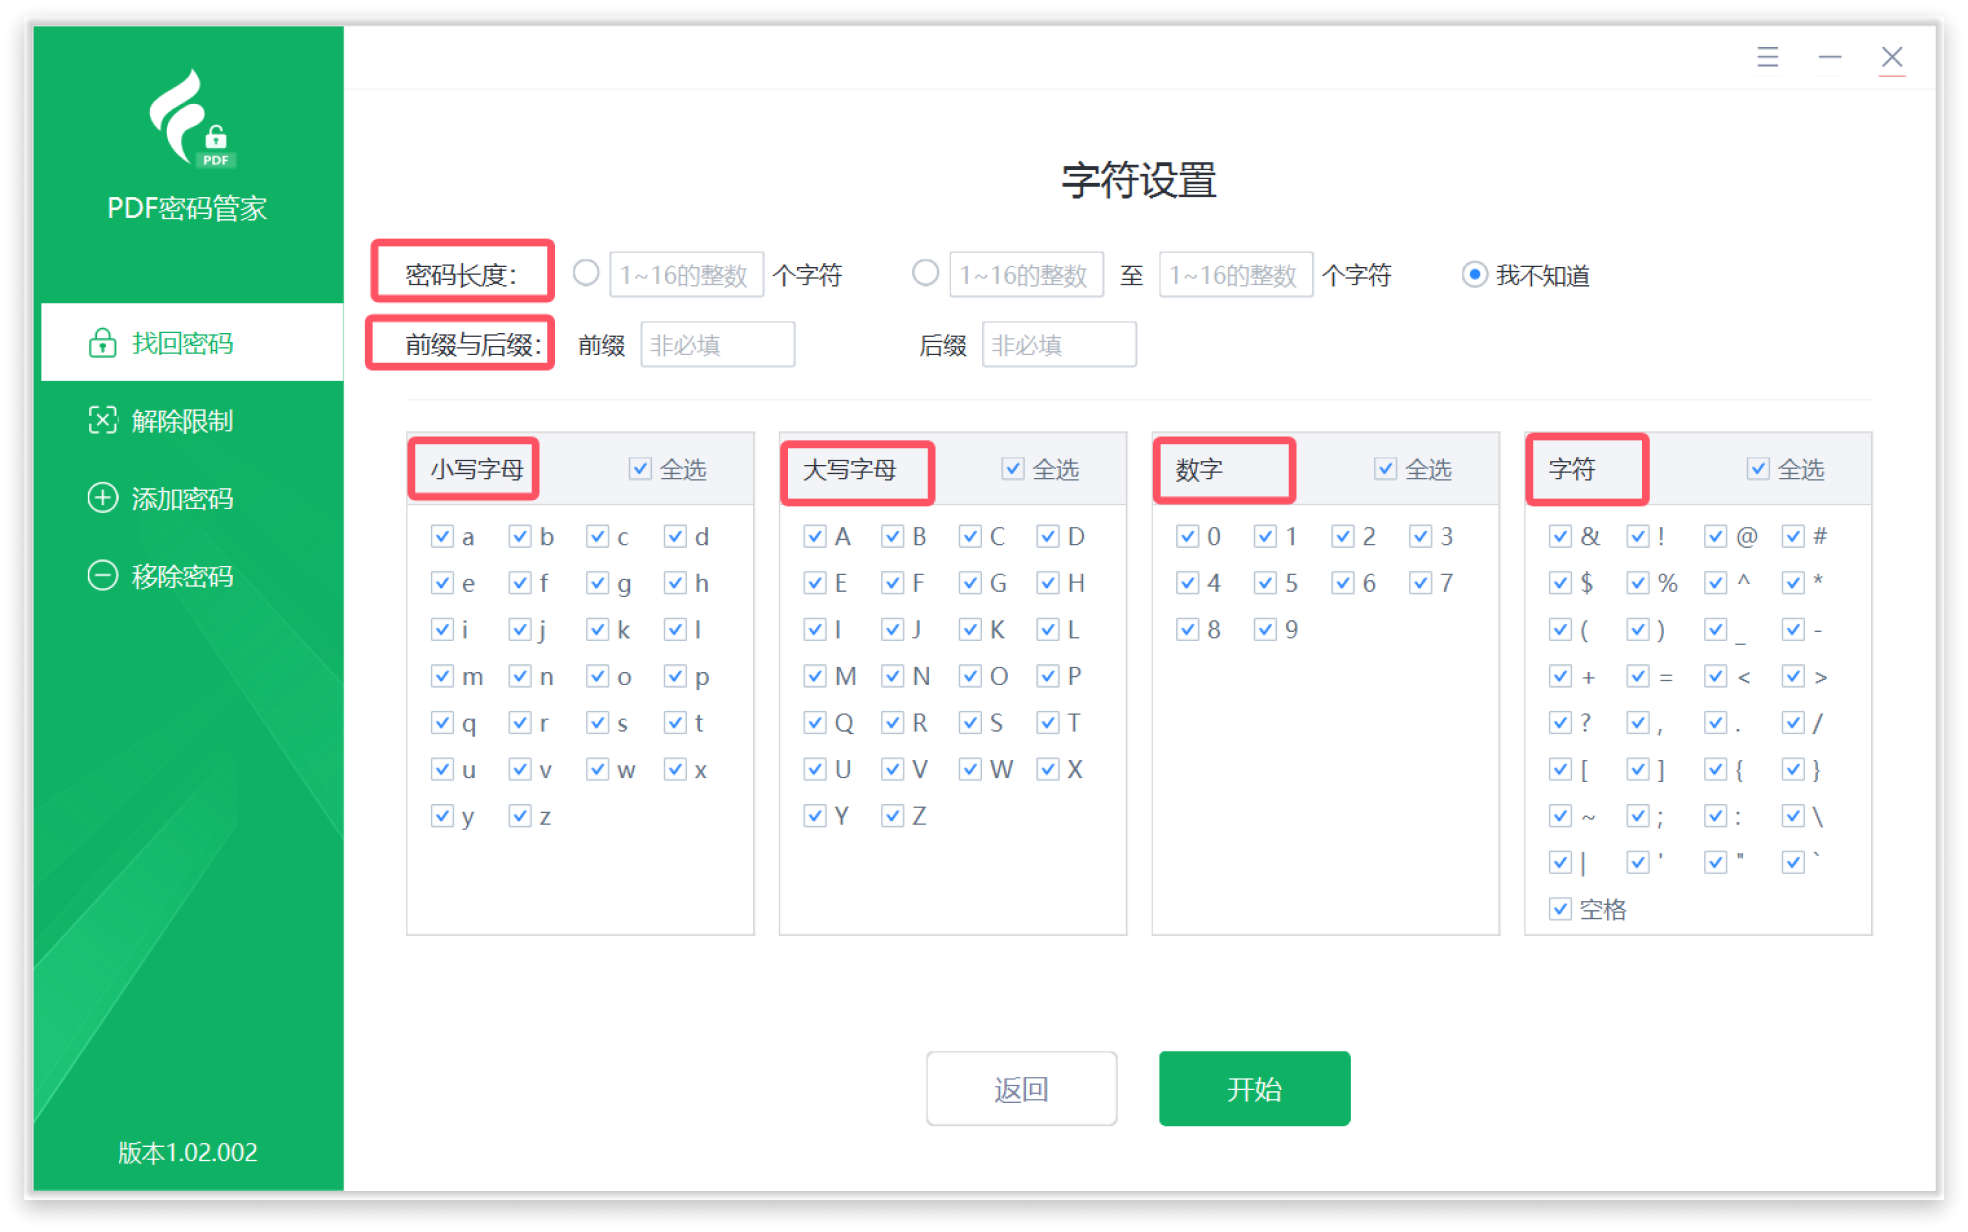Image resolution: width=1968 pixels, height=1232 pixels.
Task: Uncheck digit 0
Action: (x=1187, y=536)
